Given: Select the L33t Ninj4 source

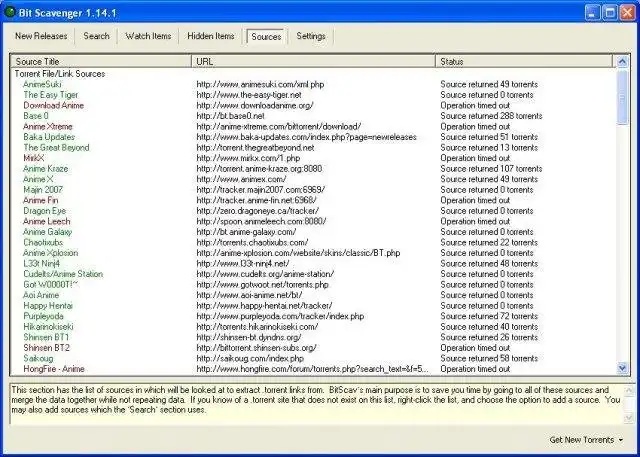Looking at the screenshot, I should pyautogui.click(x=42, y=264).
